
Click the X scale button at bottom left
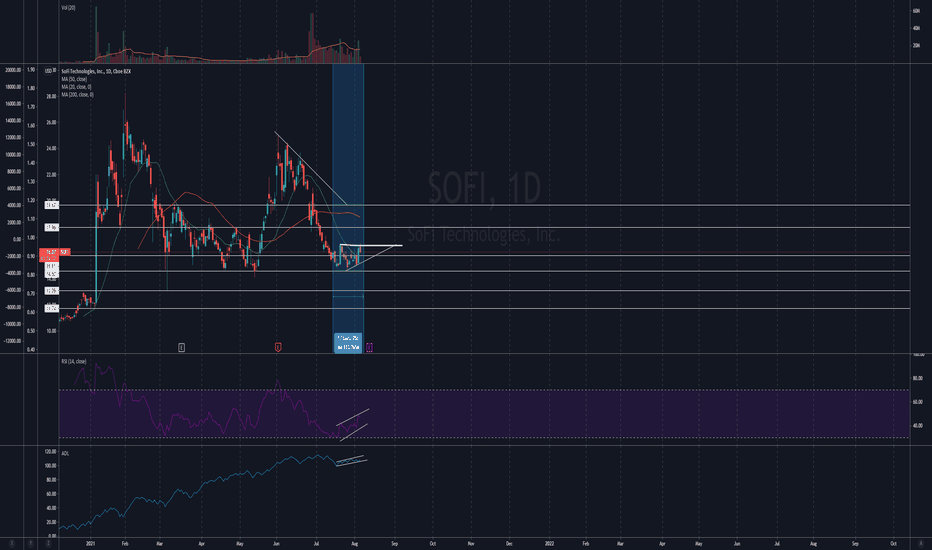11,543
